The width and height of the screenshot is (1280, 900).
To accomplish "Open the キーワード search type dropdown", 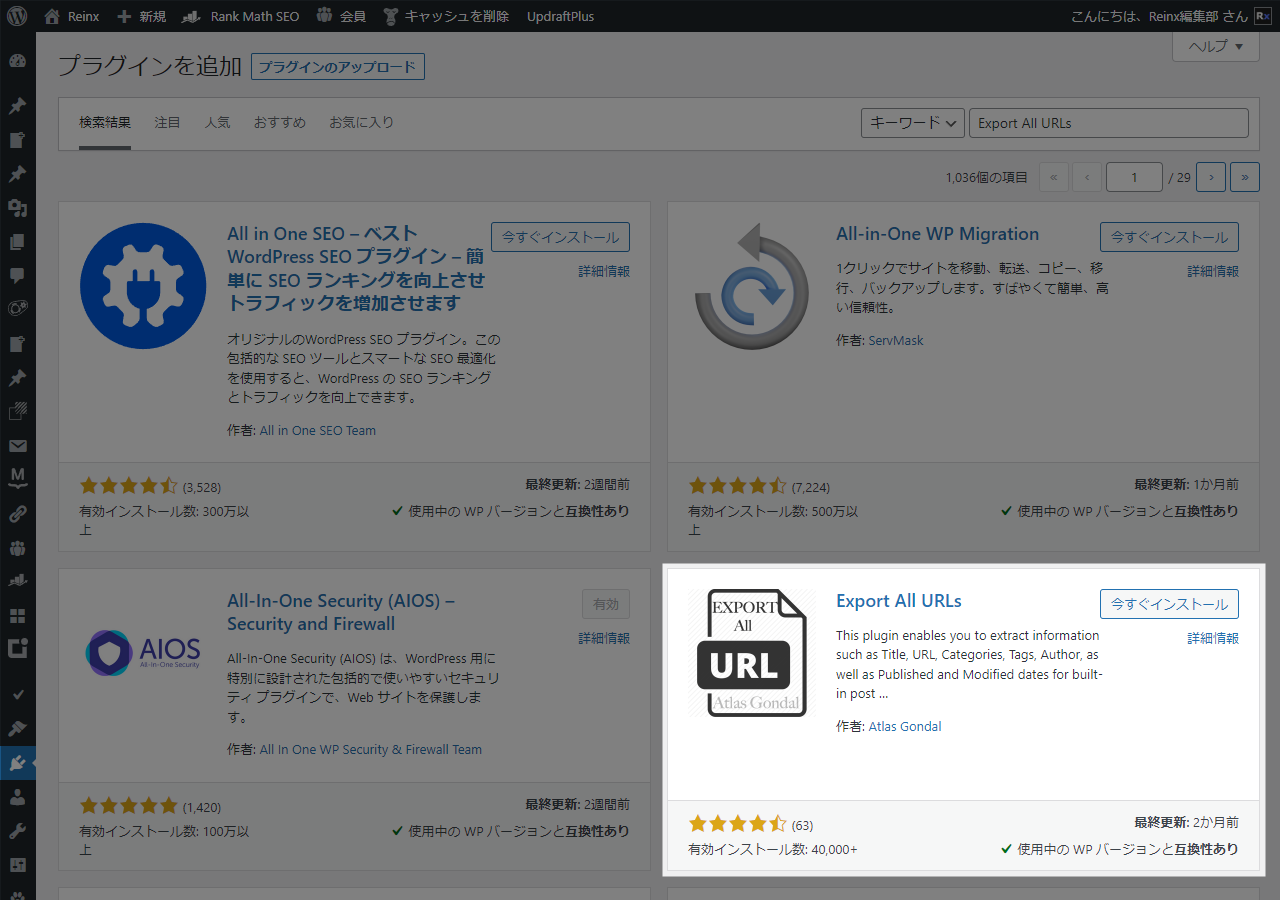I will click(x=913, y=123).
